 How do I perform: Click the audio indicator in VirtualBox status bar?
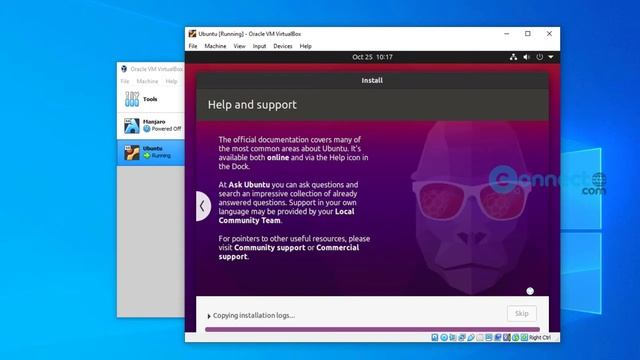pos(453,338)
